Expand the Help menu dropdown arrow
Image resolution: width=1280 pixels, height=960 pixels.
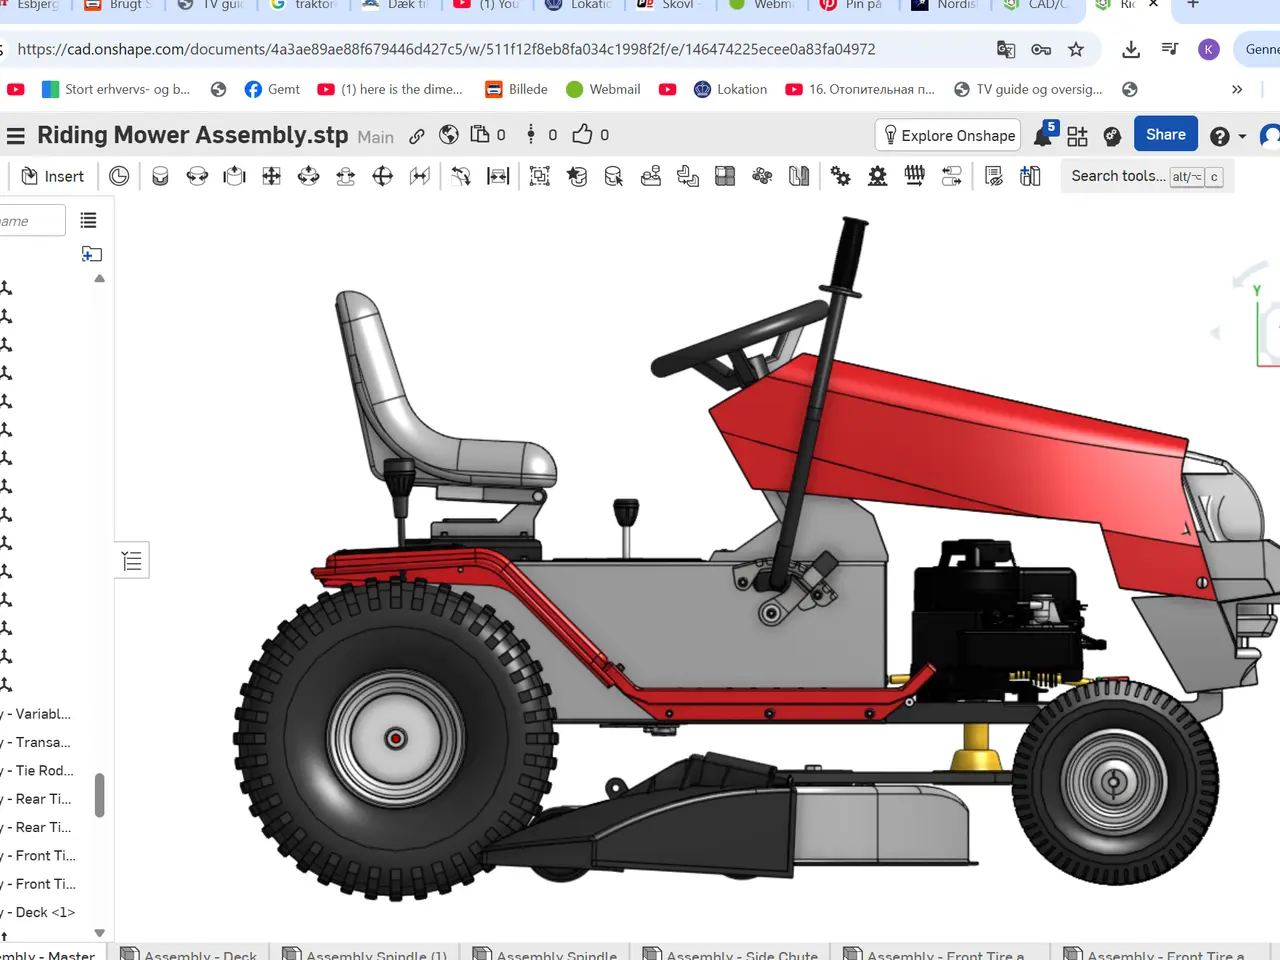(x=1242, y=136)
